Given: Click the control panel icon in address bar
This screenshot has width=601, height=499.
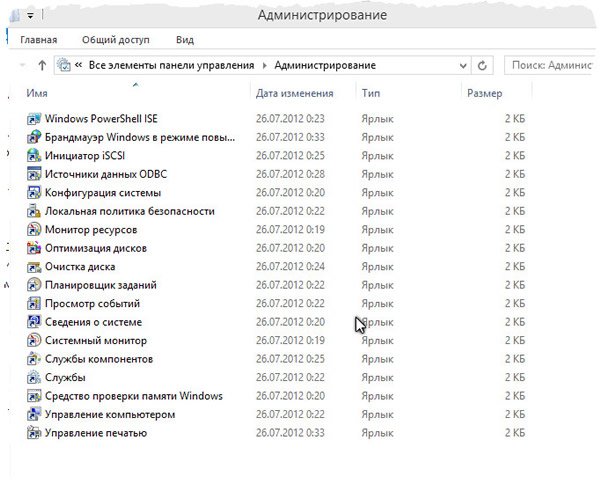Looking at the screenshot, I should pos(64,65).
